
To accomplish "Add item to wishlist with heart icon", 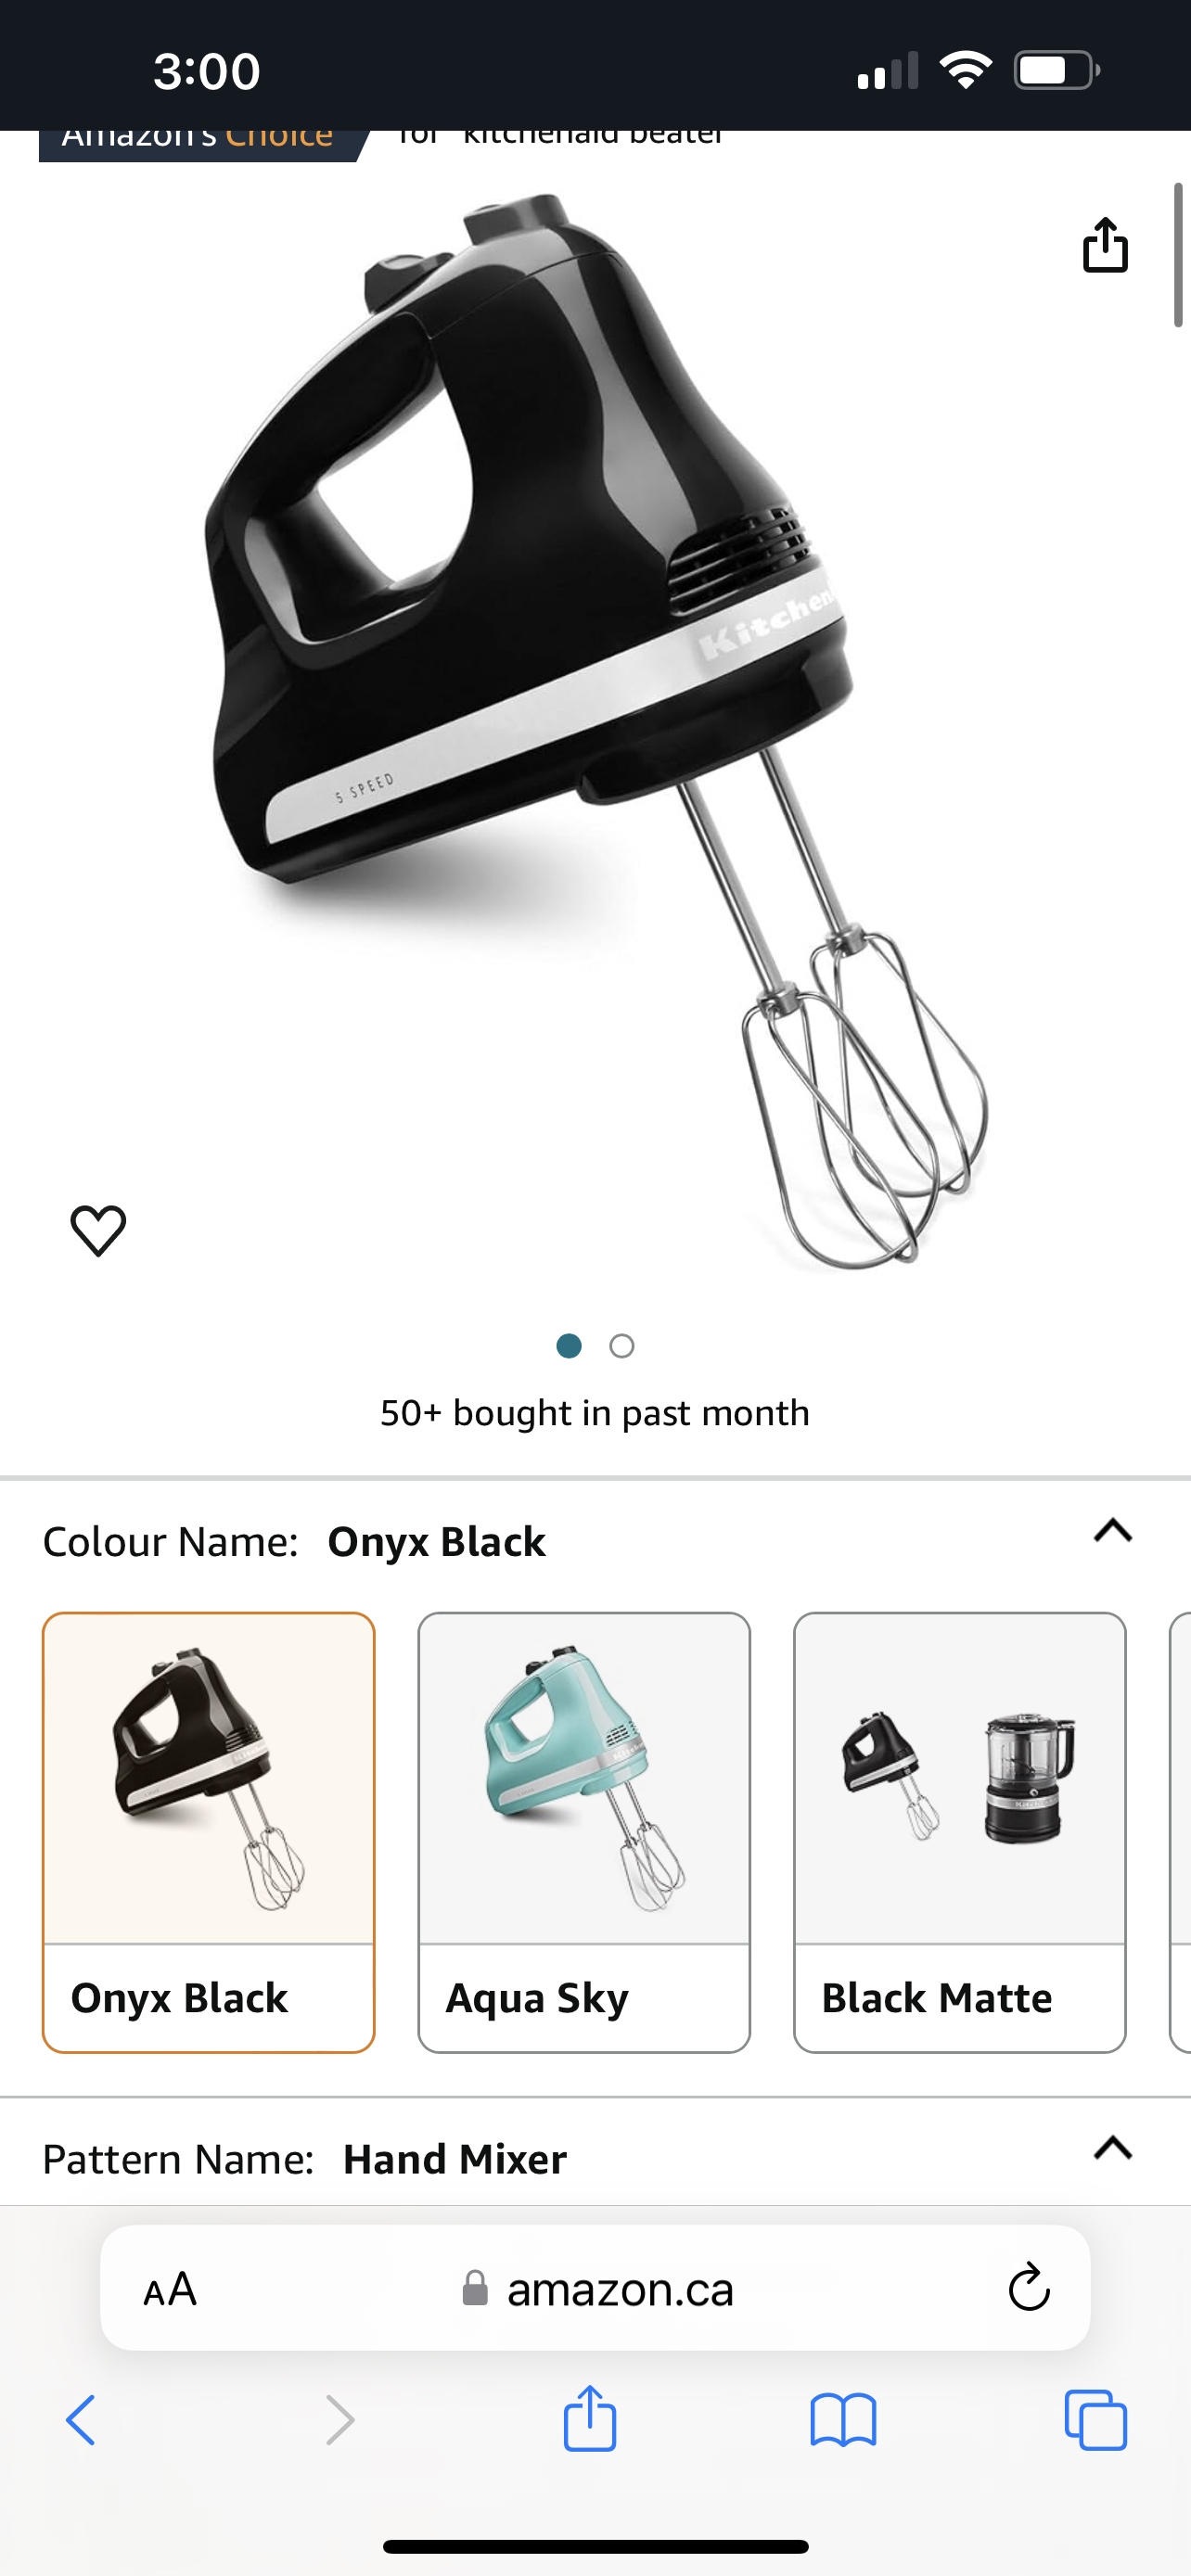I will click(98, 1230).
